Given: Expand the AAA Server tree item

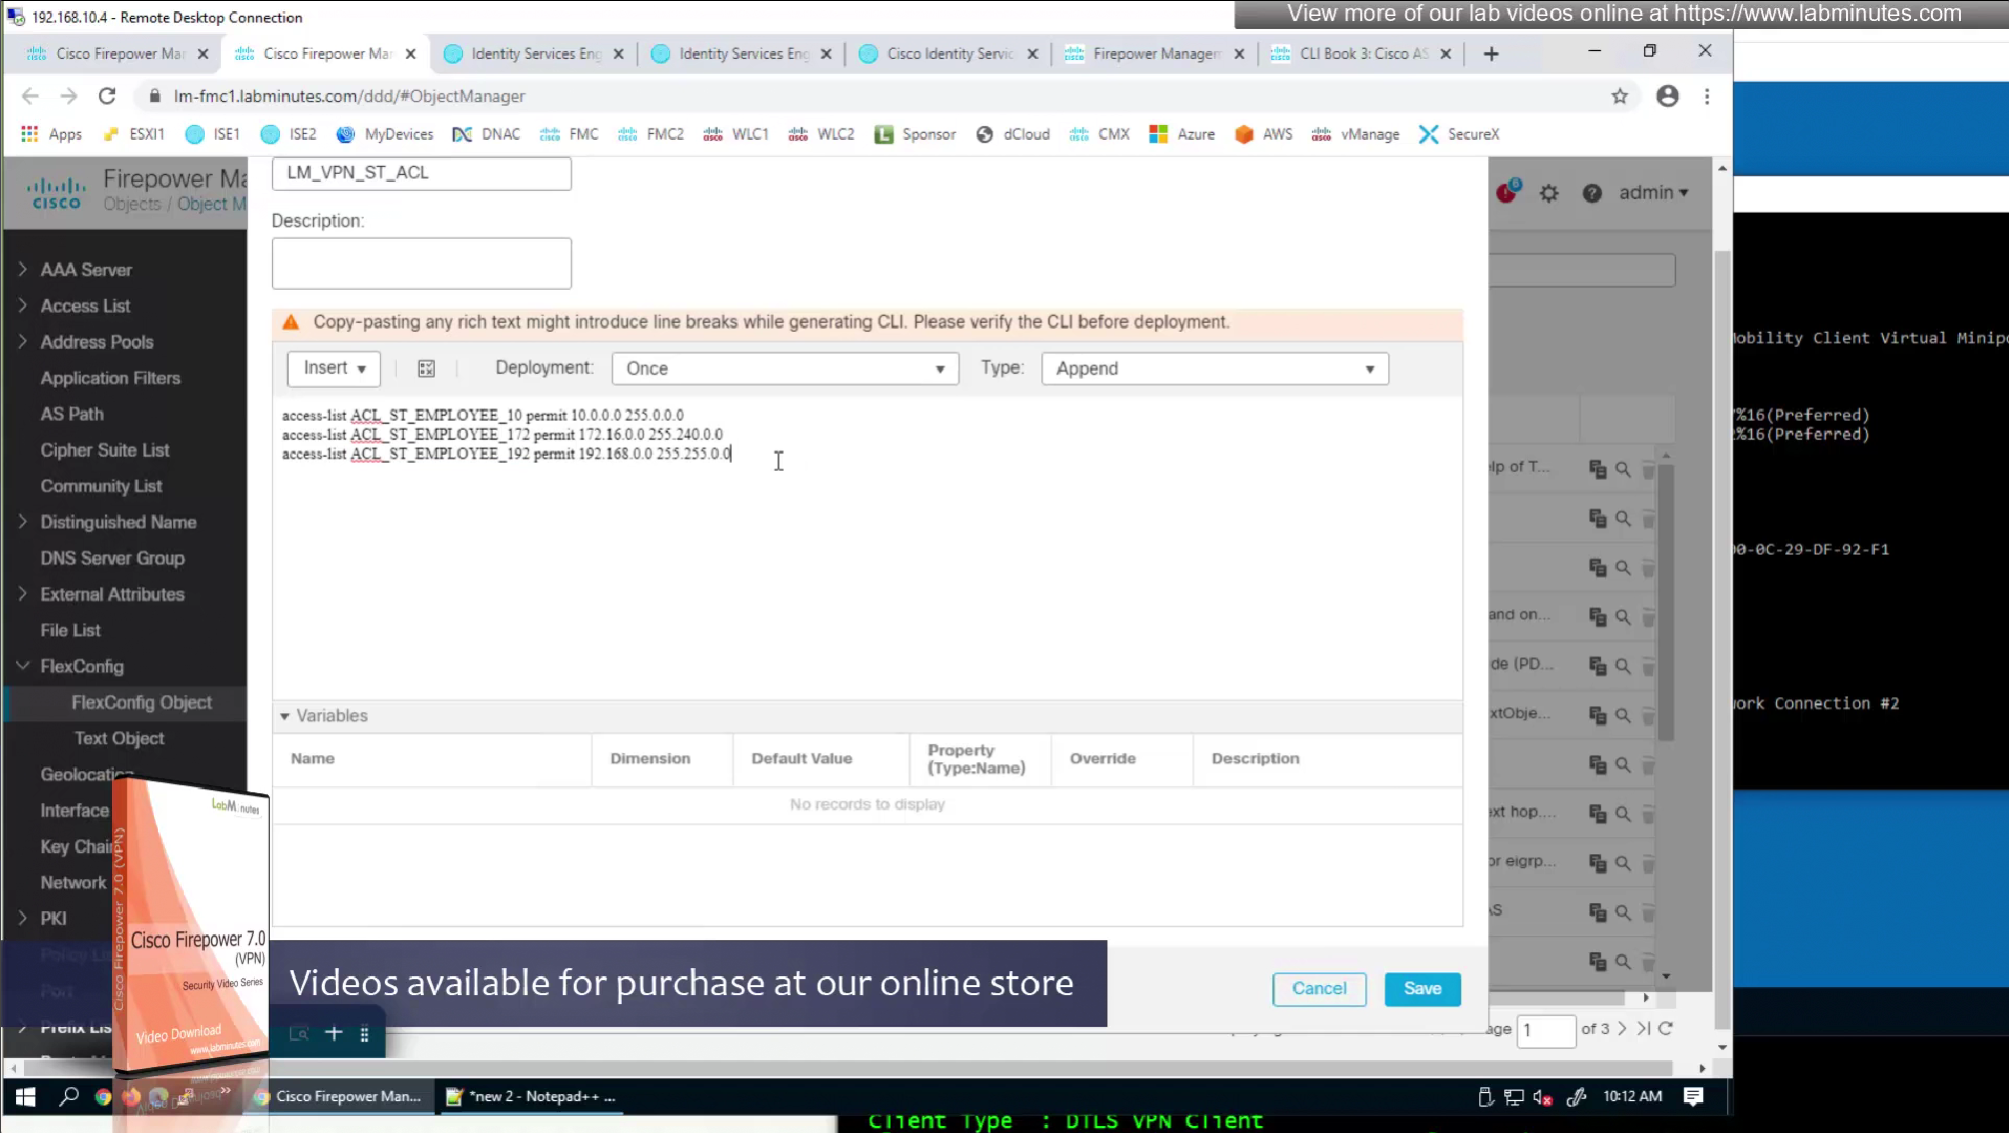Looking at the screenshot, I should point(23,269).
